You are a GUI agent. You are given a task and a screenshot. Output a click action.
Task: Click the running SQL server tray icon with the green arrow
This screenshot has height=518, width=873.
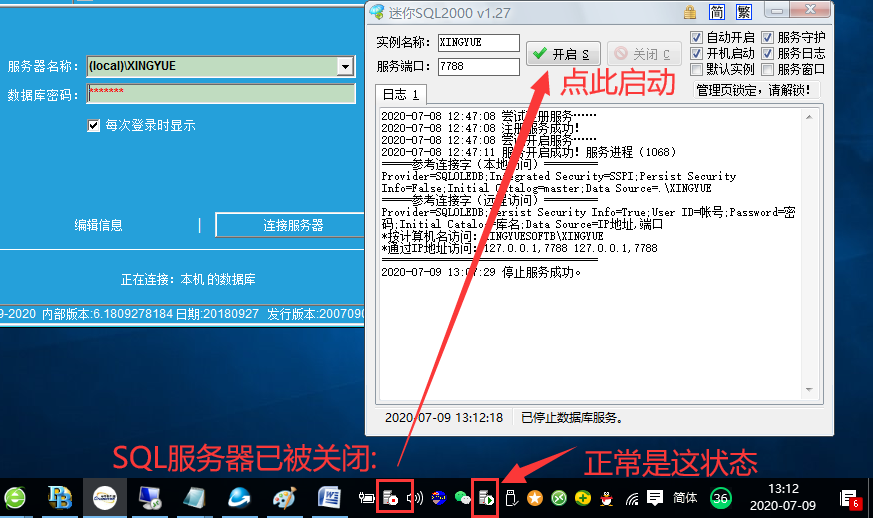(x=487, y=498)
